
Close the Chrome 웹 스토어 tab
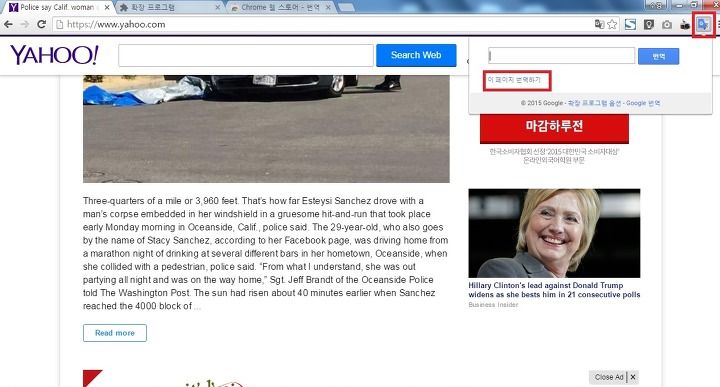point(328,8)
